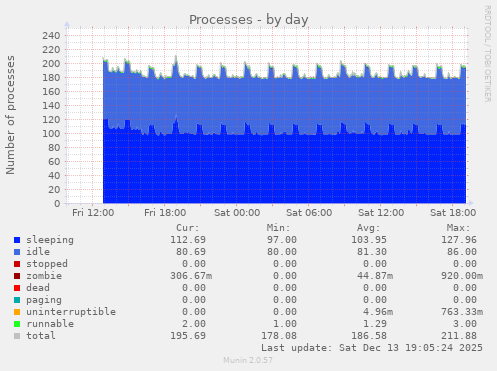This screenshot has height=371, width=497.
Task: Click the idle legend color swatch
Action: point(17,252)
